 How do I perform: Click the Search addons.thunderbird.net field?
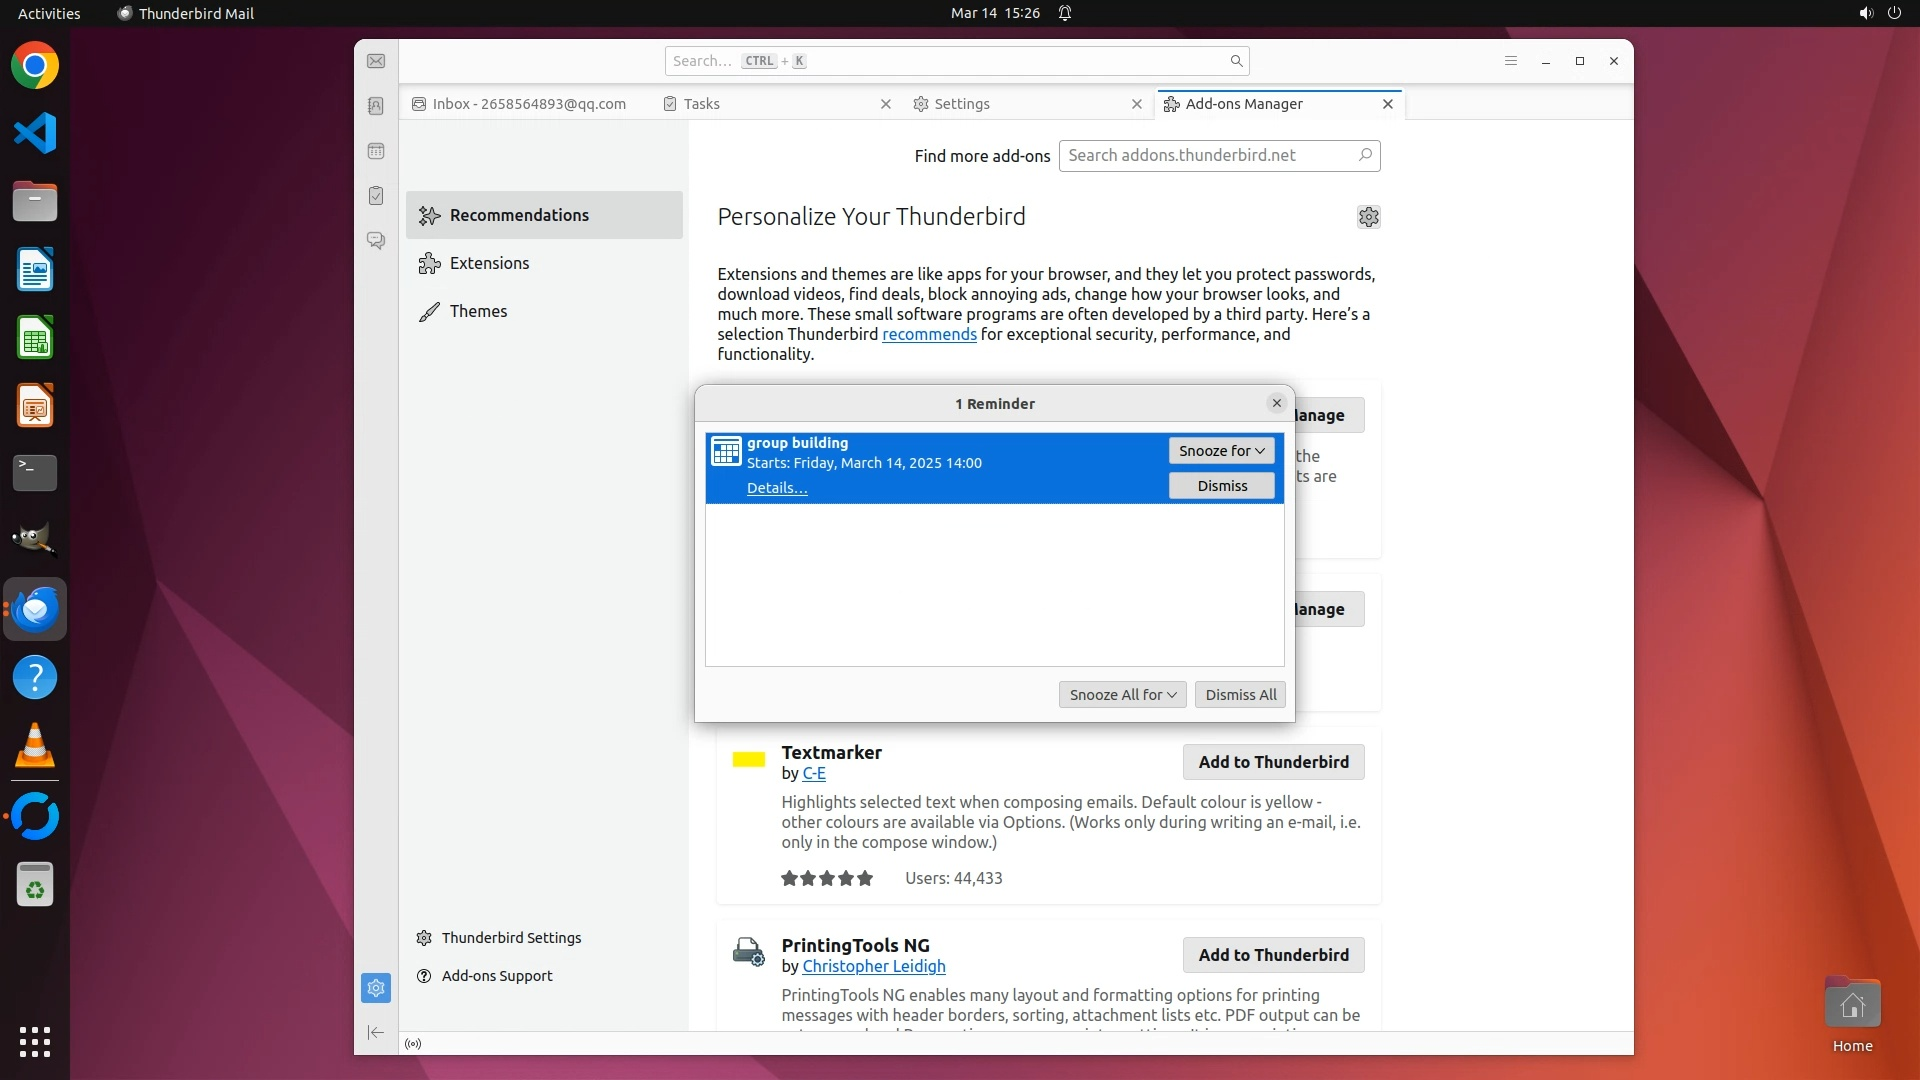coord(1208,155)
